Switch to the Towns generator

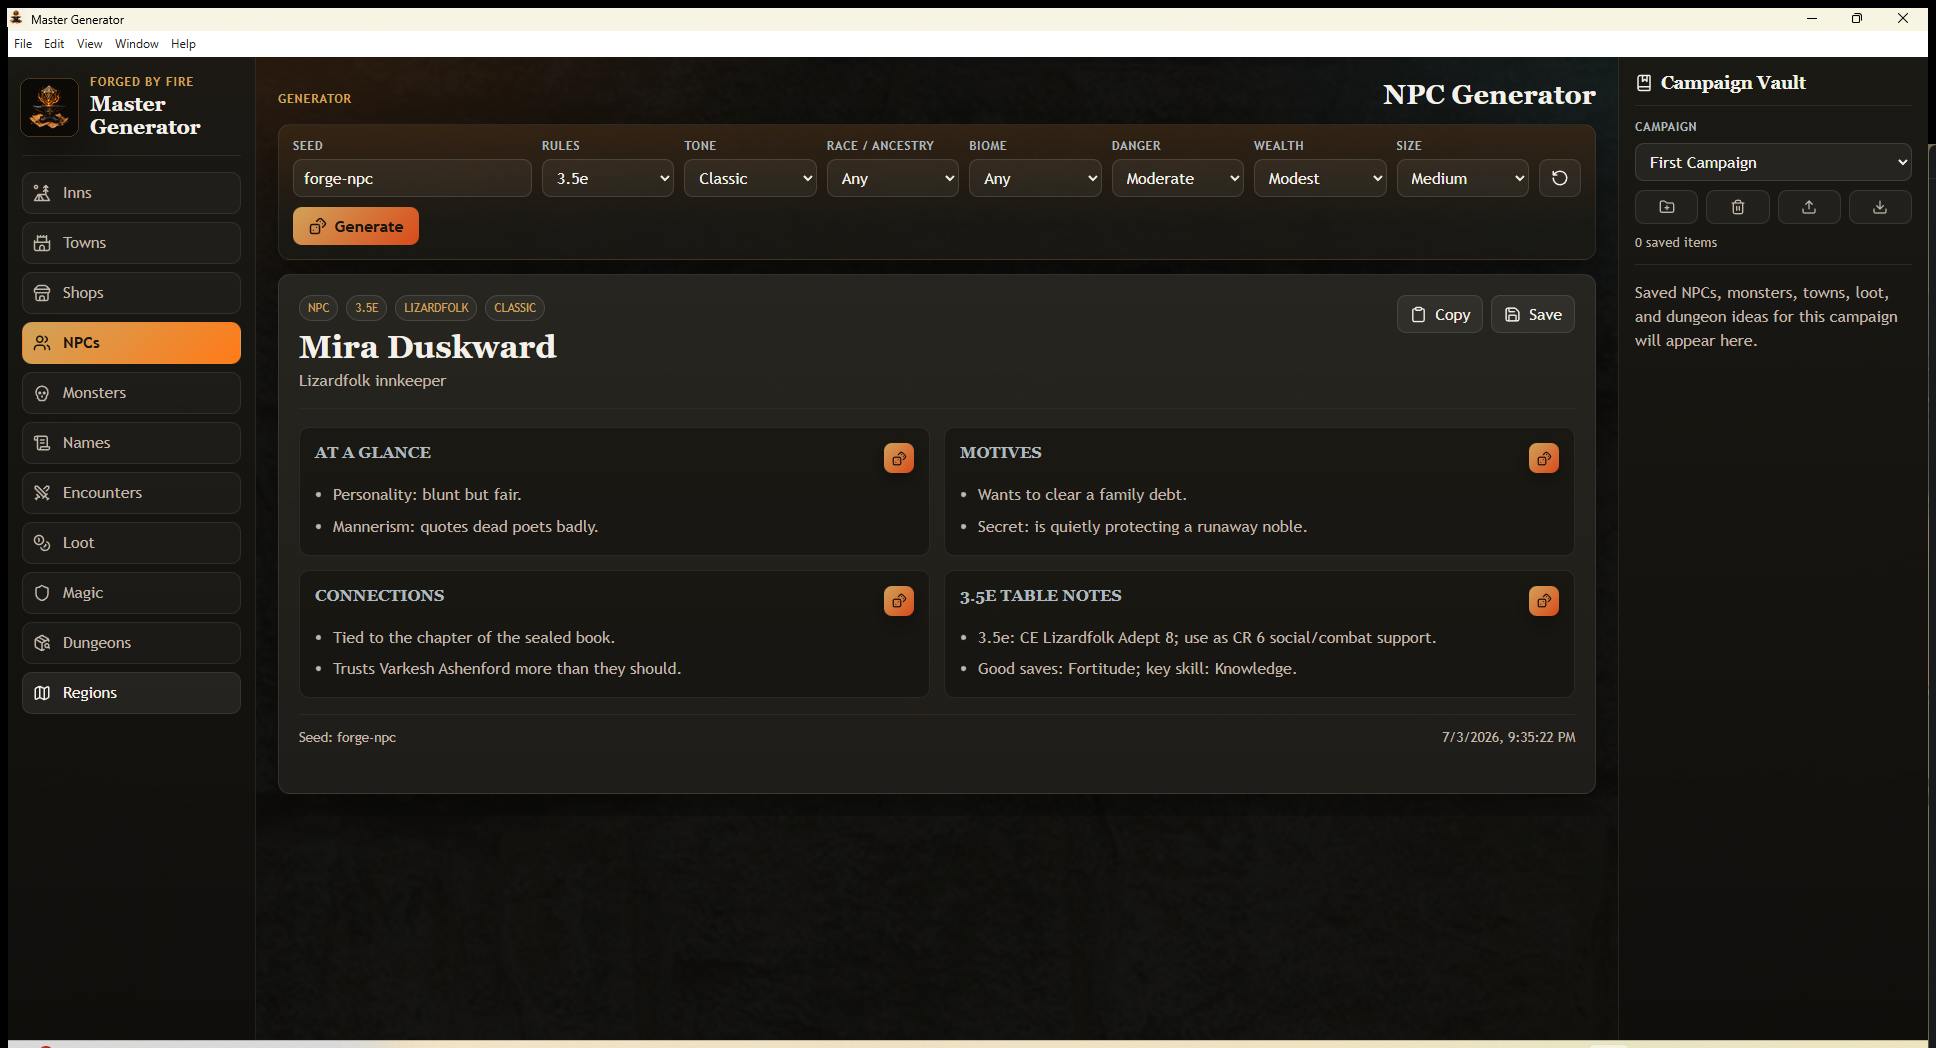(x=131, y=243)
